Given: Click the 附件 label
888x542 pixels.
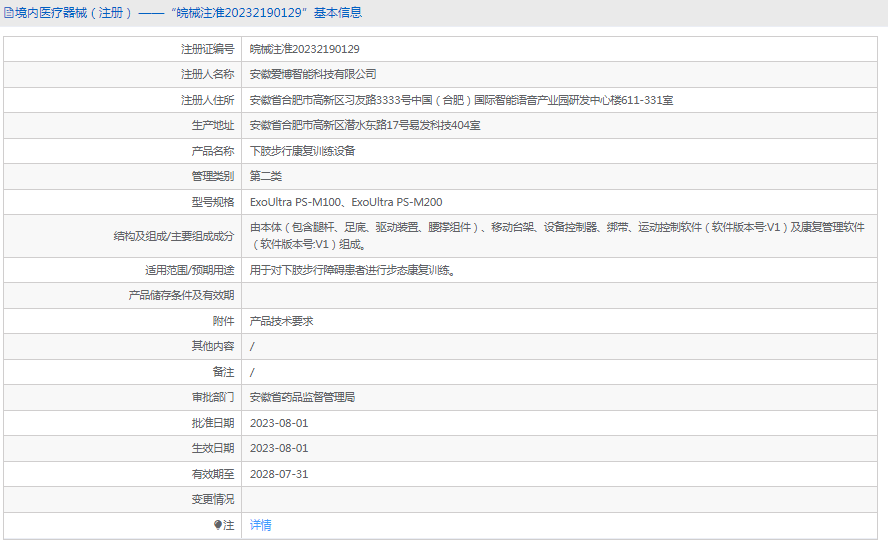Looking at the screenshot, I should (x=224, y=321).
